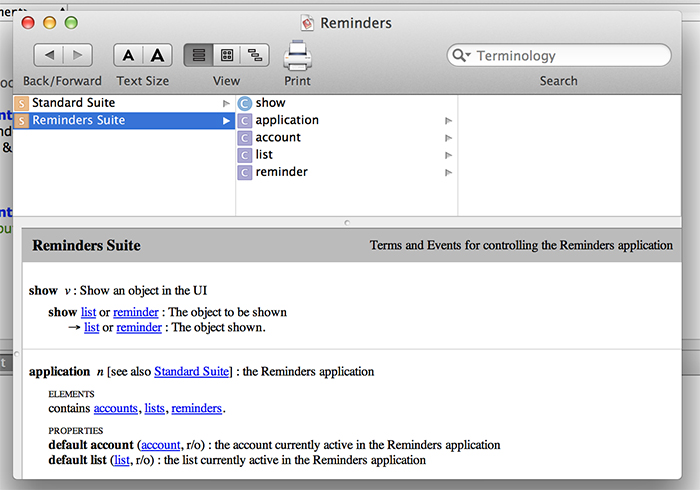The image size is (700, 490).
Task: Click the class icon beside list
Action: [x=245, y=155]
